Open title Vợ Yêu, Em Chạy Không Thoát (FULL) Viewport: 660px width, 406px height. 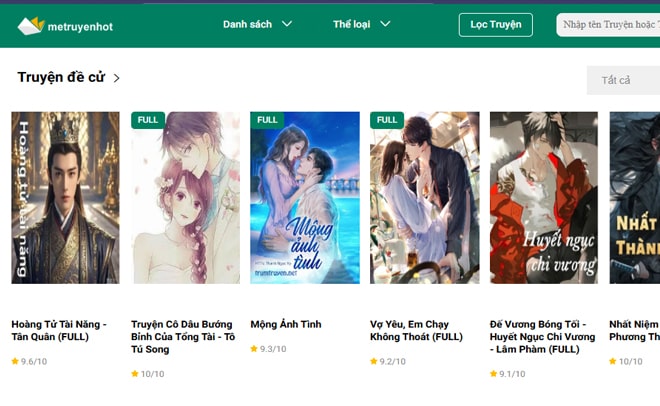[416, 331]
